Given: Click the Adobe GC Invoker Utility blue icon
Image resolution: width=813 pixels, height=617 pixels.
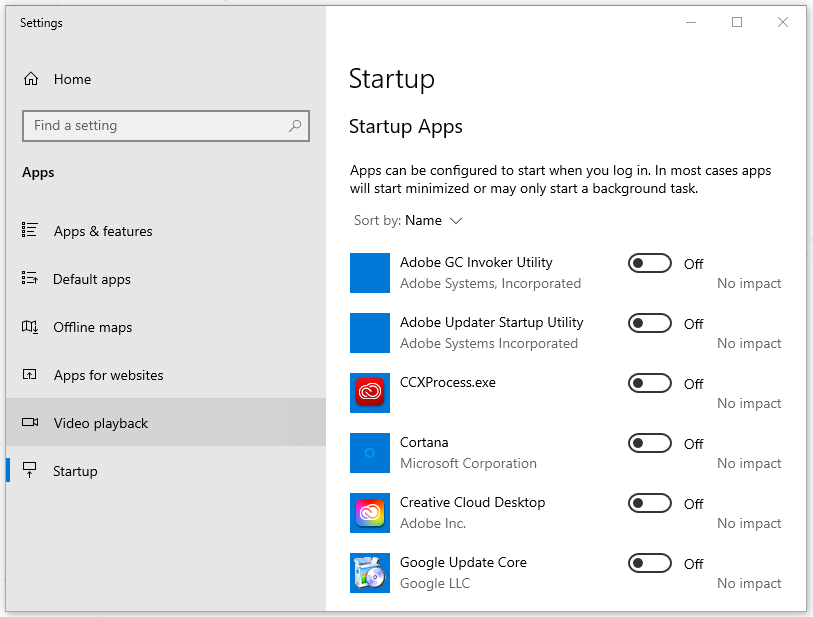Looking at the screenshot, I should [x=370, y=273].
